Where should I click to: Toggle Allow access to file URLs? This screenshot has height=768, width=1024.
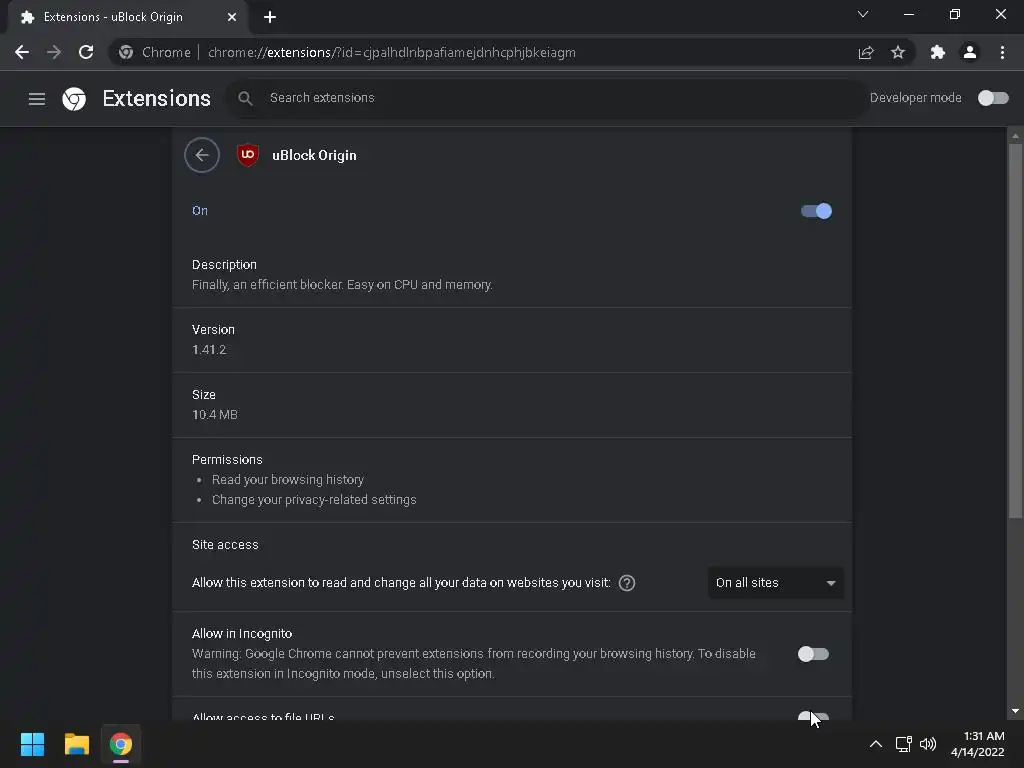(x=813, y=716)
